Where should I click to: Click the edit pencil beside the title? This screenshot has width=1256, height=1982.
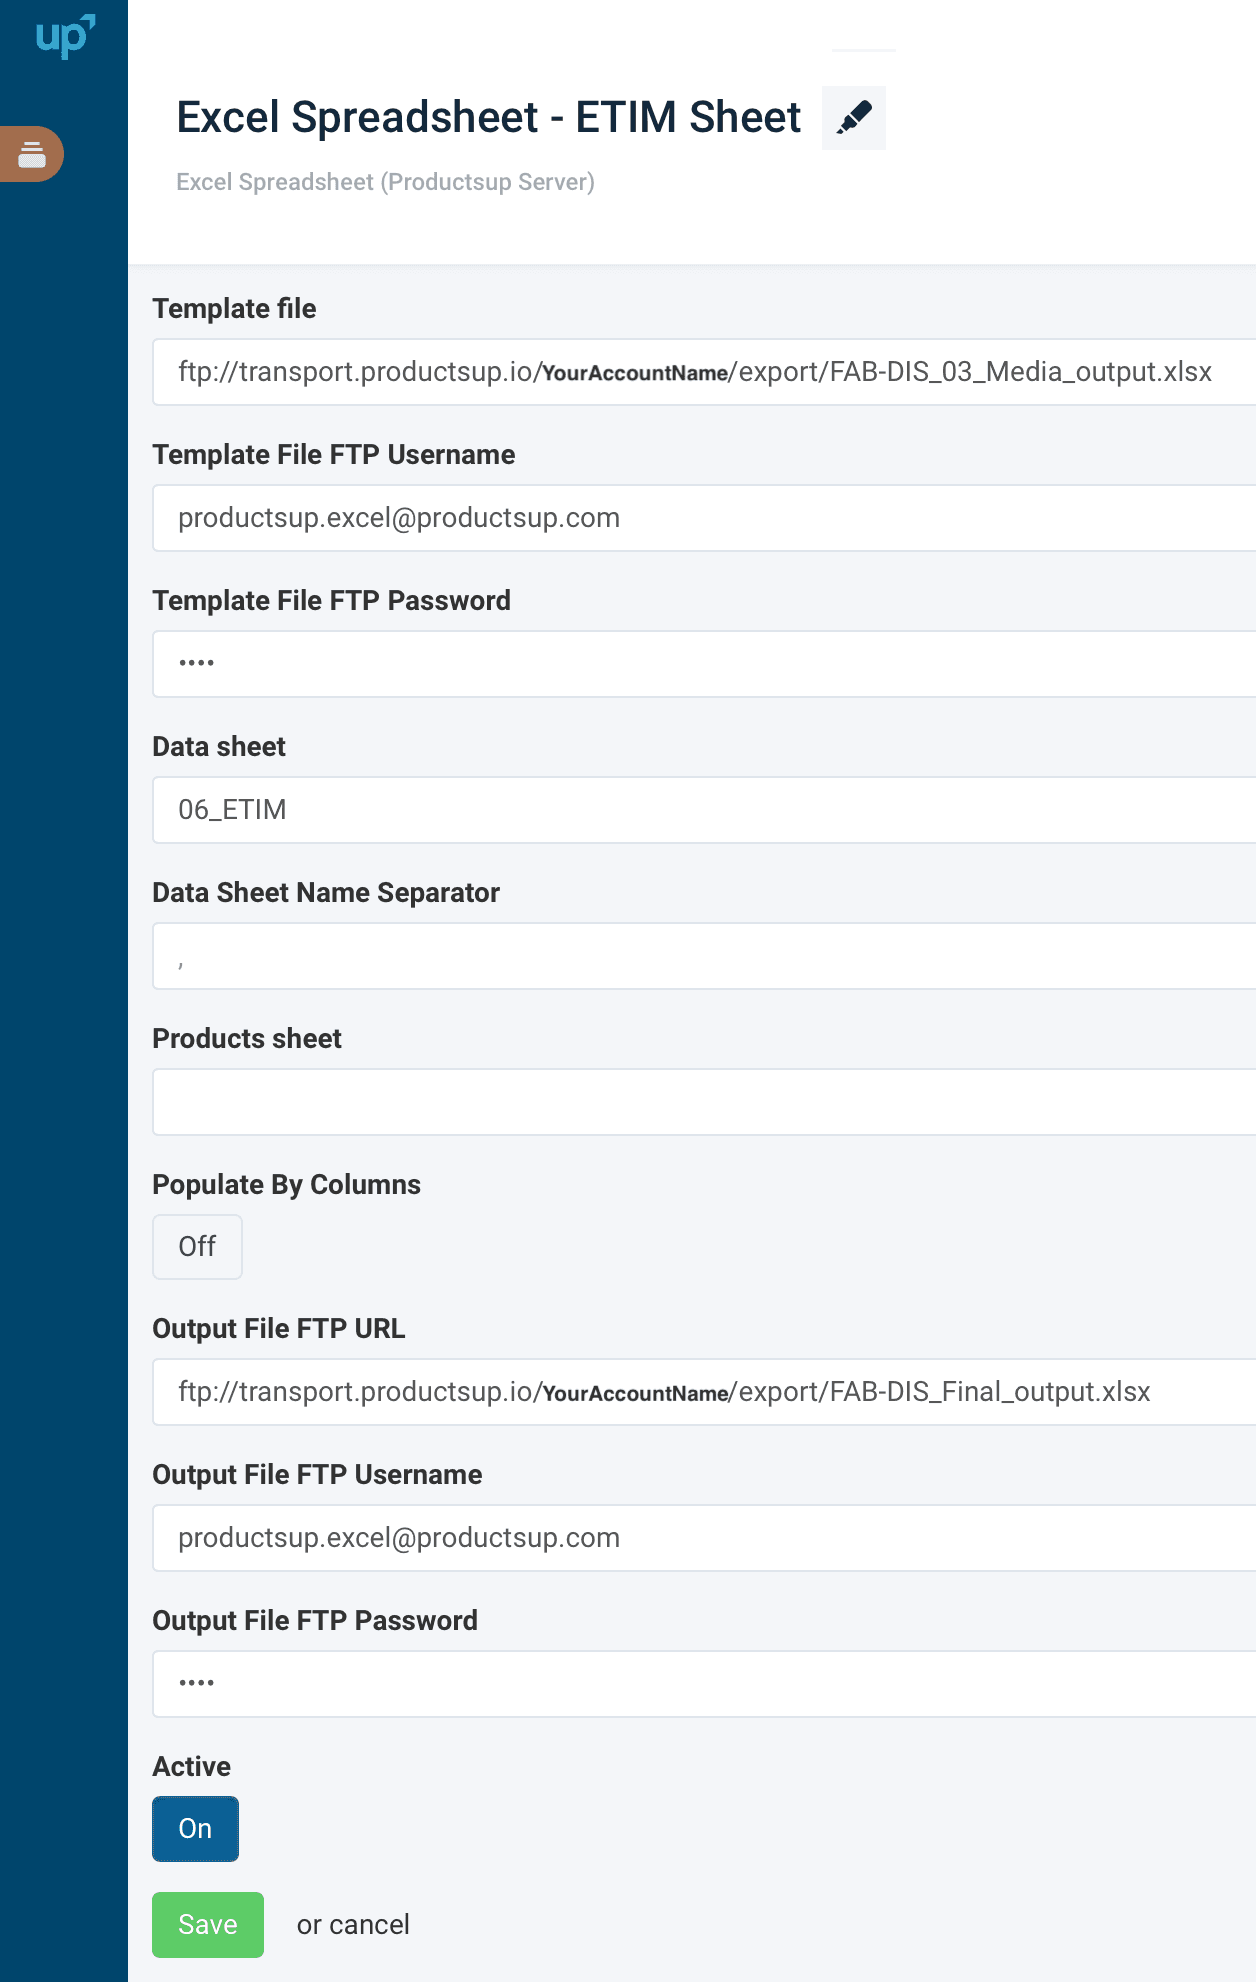(854, 118)
